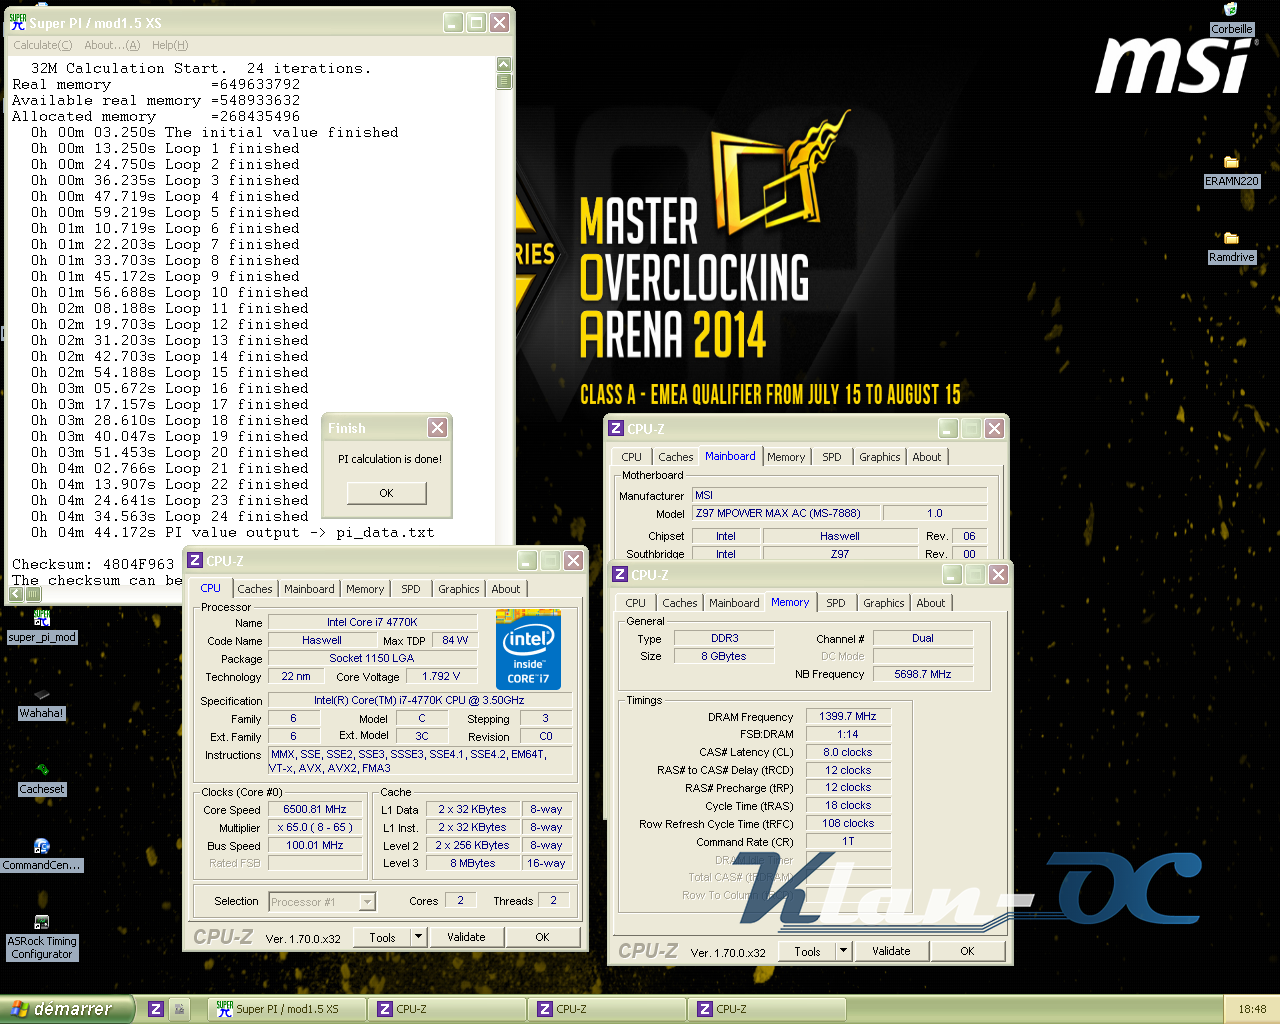Select SPD tab in CPU-Z Memory window
The width and height of the screenshot is (1280, 1024).
[836, 603]
